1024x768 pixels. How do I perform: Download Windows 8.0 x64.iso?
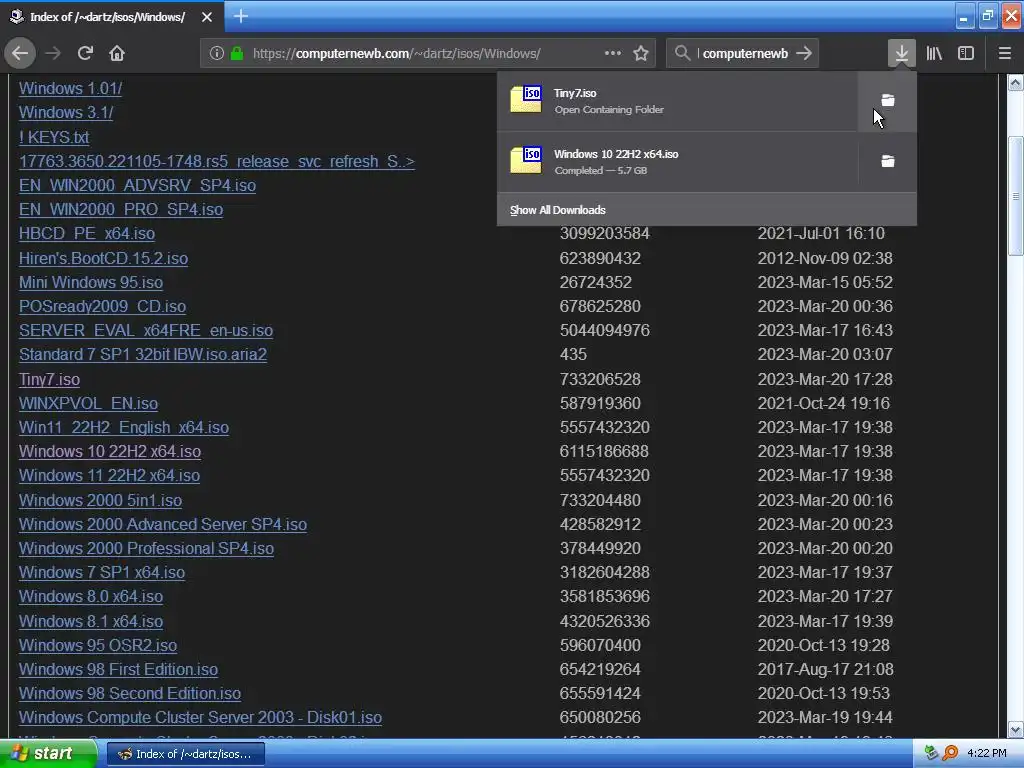click(91, 597)
